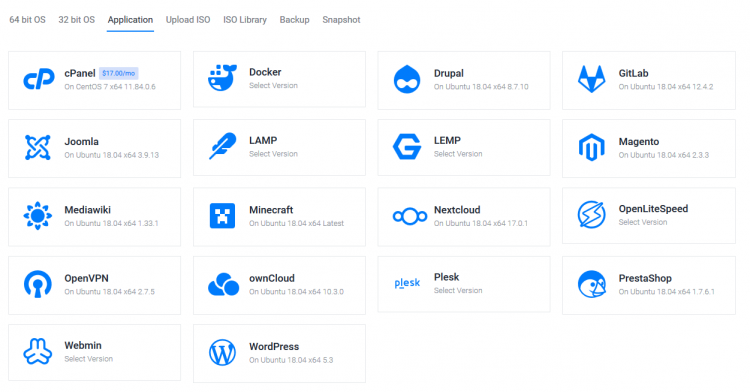This screenshot has height=392, width=750.
Task: Click the Docker whale icon
Action: pos(222,78)
